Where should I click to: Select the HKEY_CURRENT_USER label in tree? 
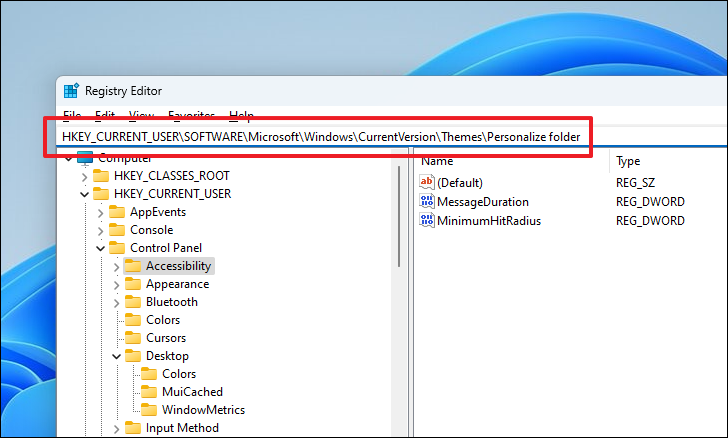pyautogui.click(x=172, y=194)
